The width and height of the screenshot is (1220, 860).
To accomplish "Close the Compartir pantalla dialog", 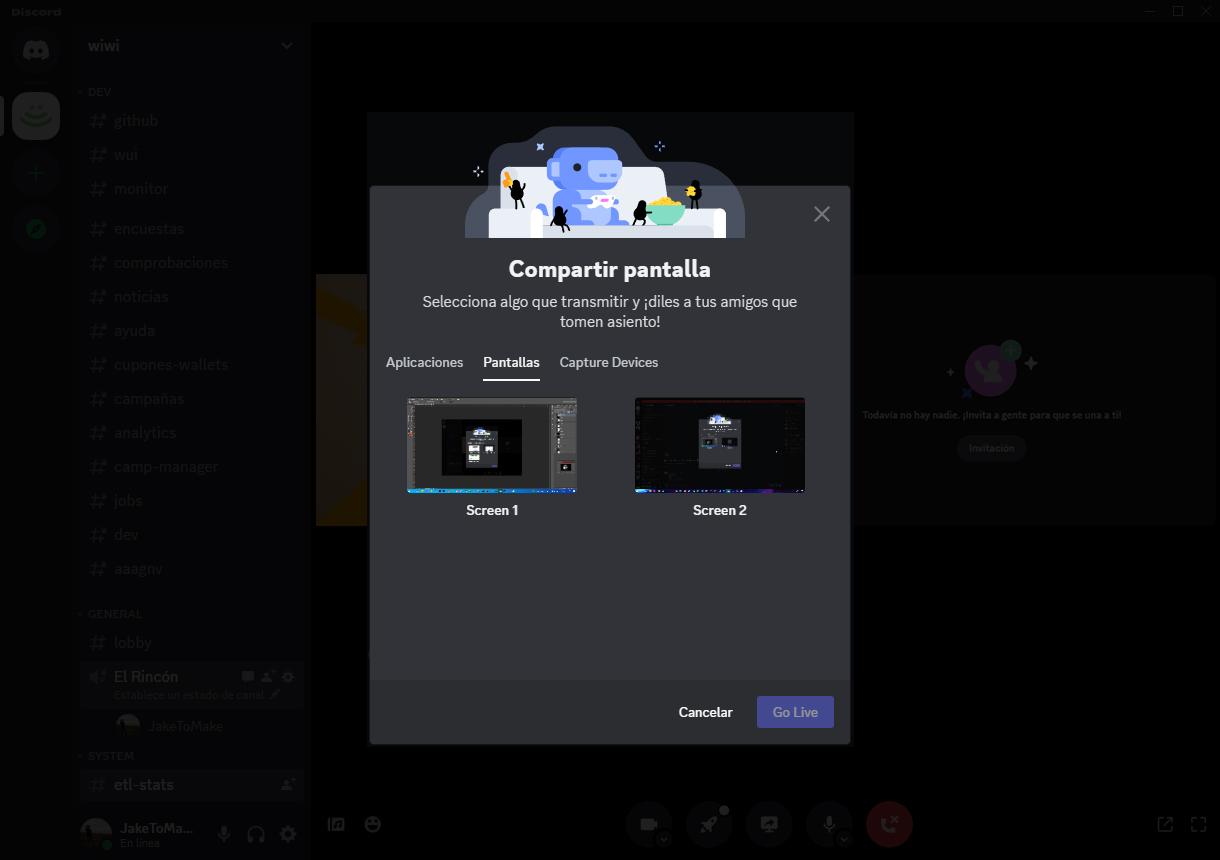I will tap(822, 214).
